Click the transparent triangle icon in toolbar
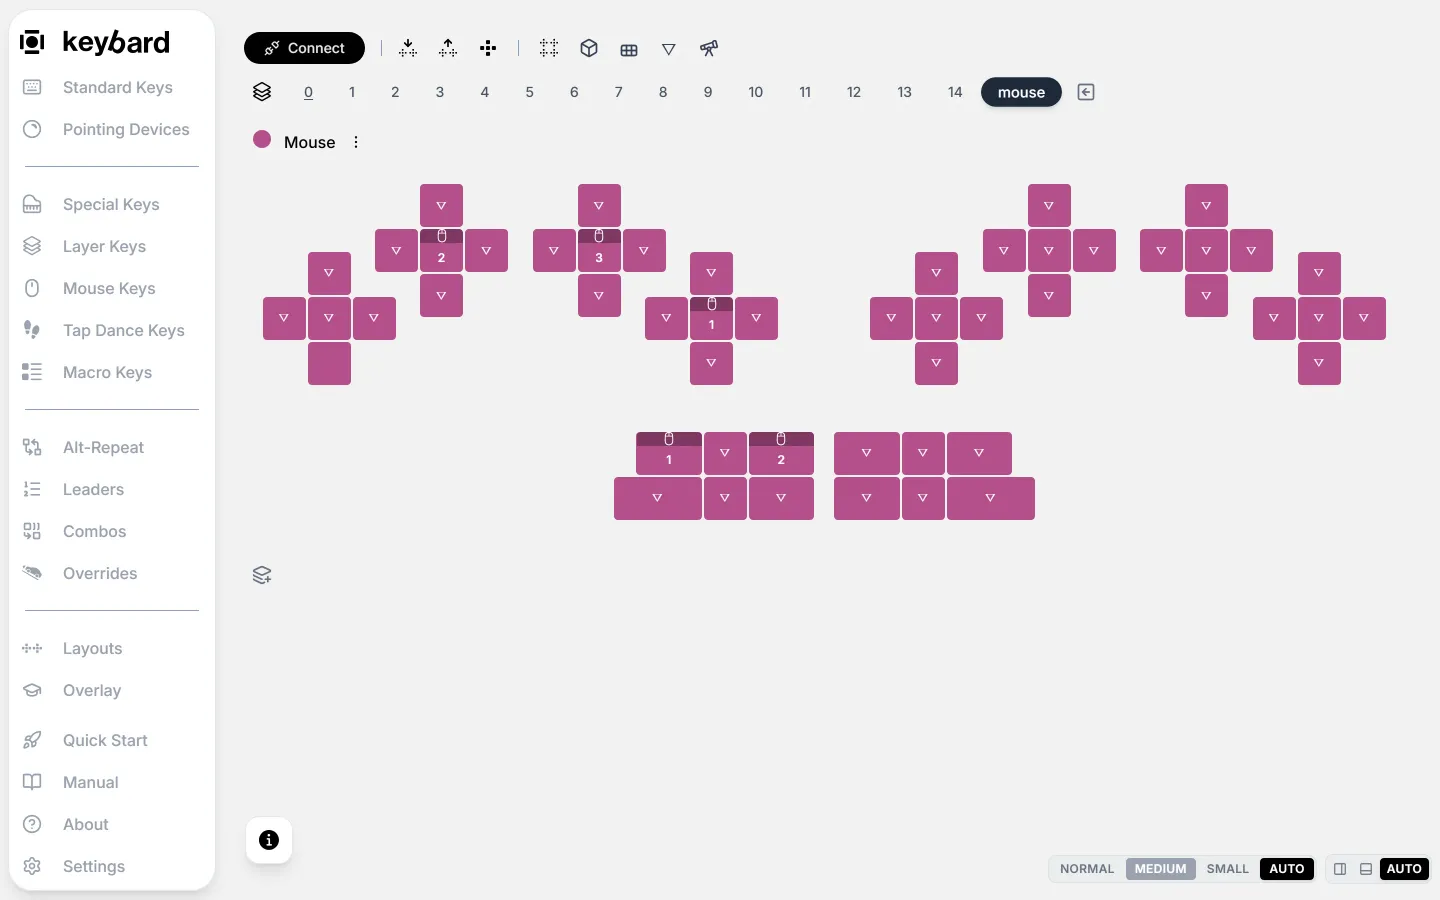 669,49
